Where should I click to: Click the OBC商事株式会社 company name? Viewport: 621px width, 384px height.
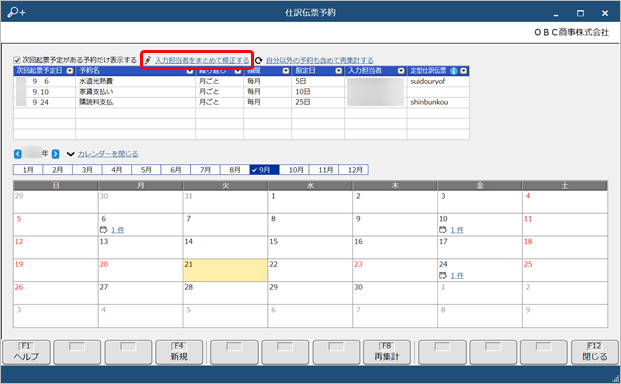pos(571,32)
